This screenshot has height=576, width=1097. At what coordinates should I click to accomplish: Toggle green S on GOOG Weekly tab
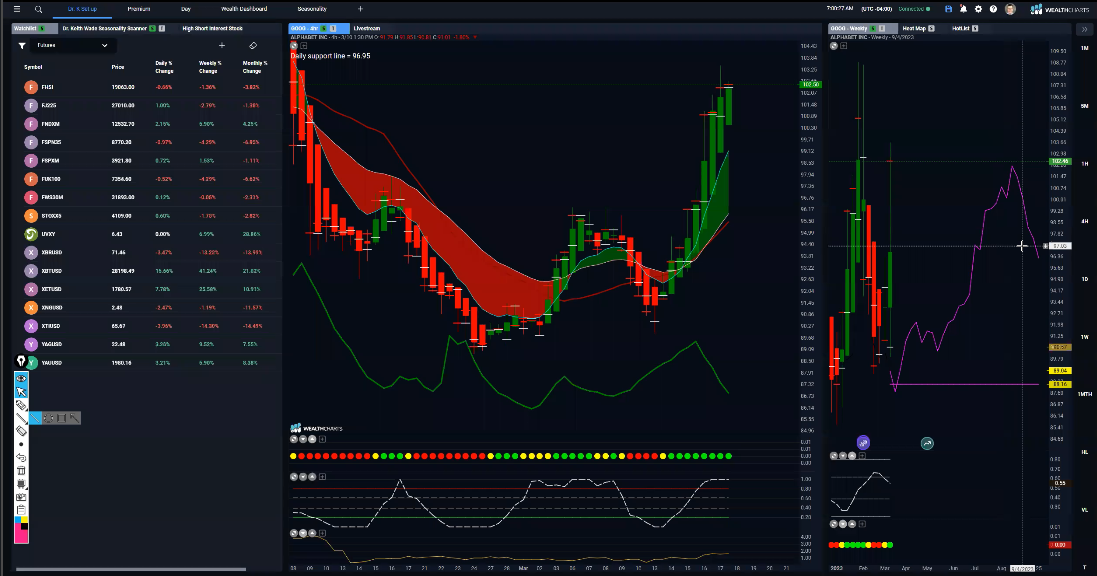click(872, 29)
